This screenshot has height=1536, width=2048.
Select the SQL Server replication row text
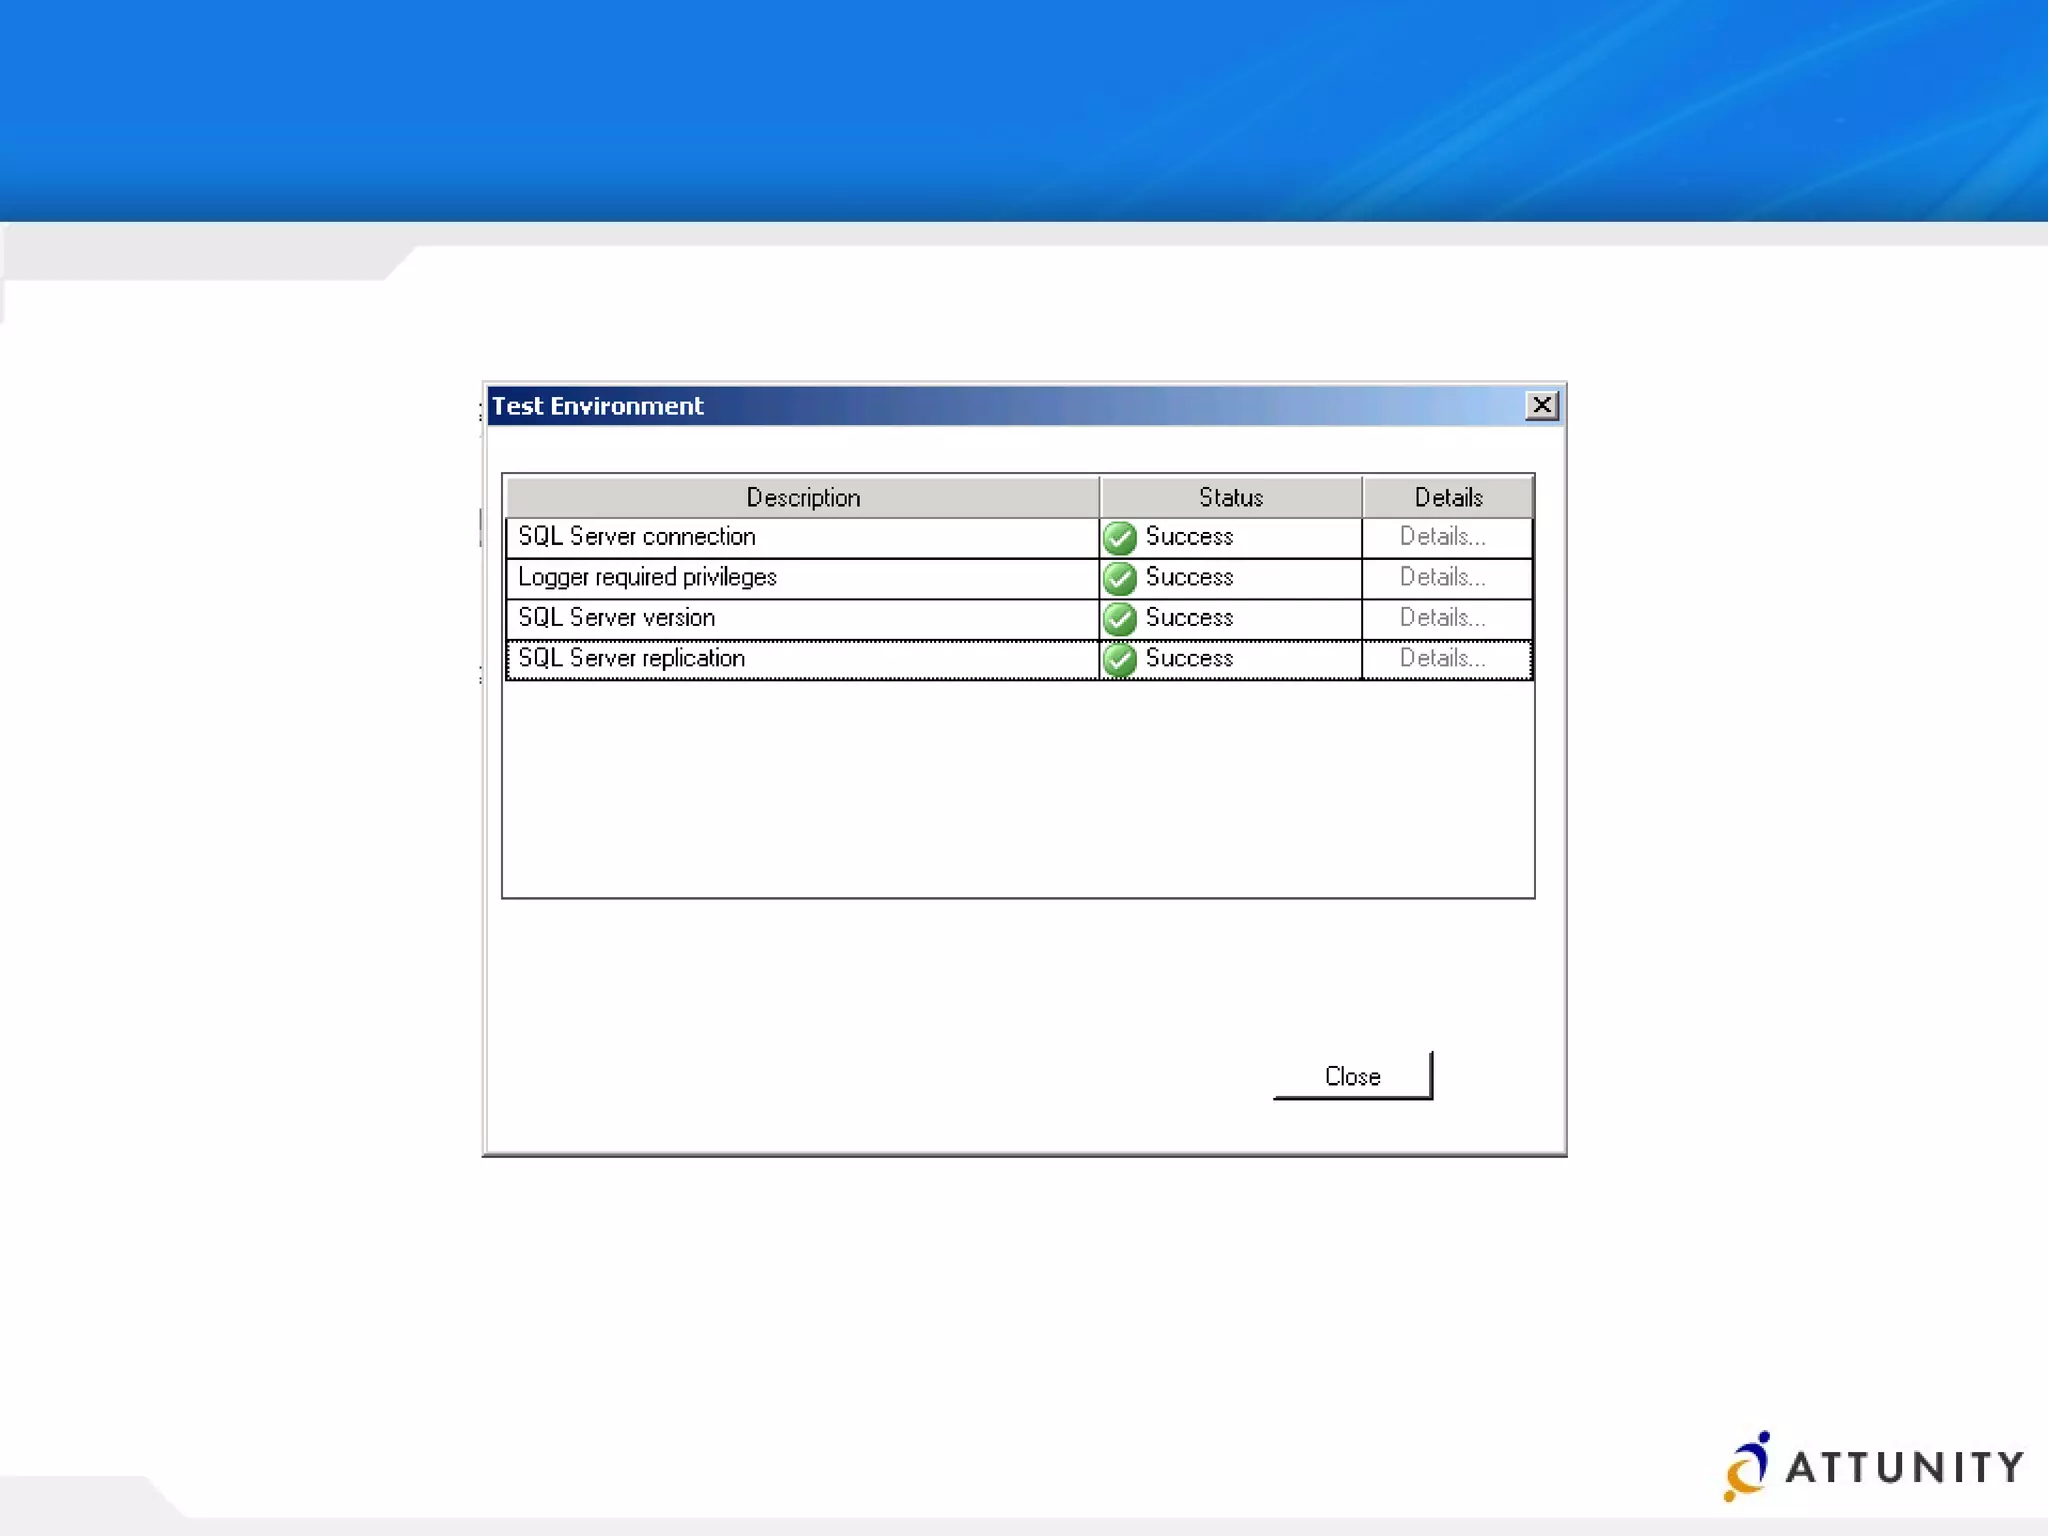631,659
